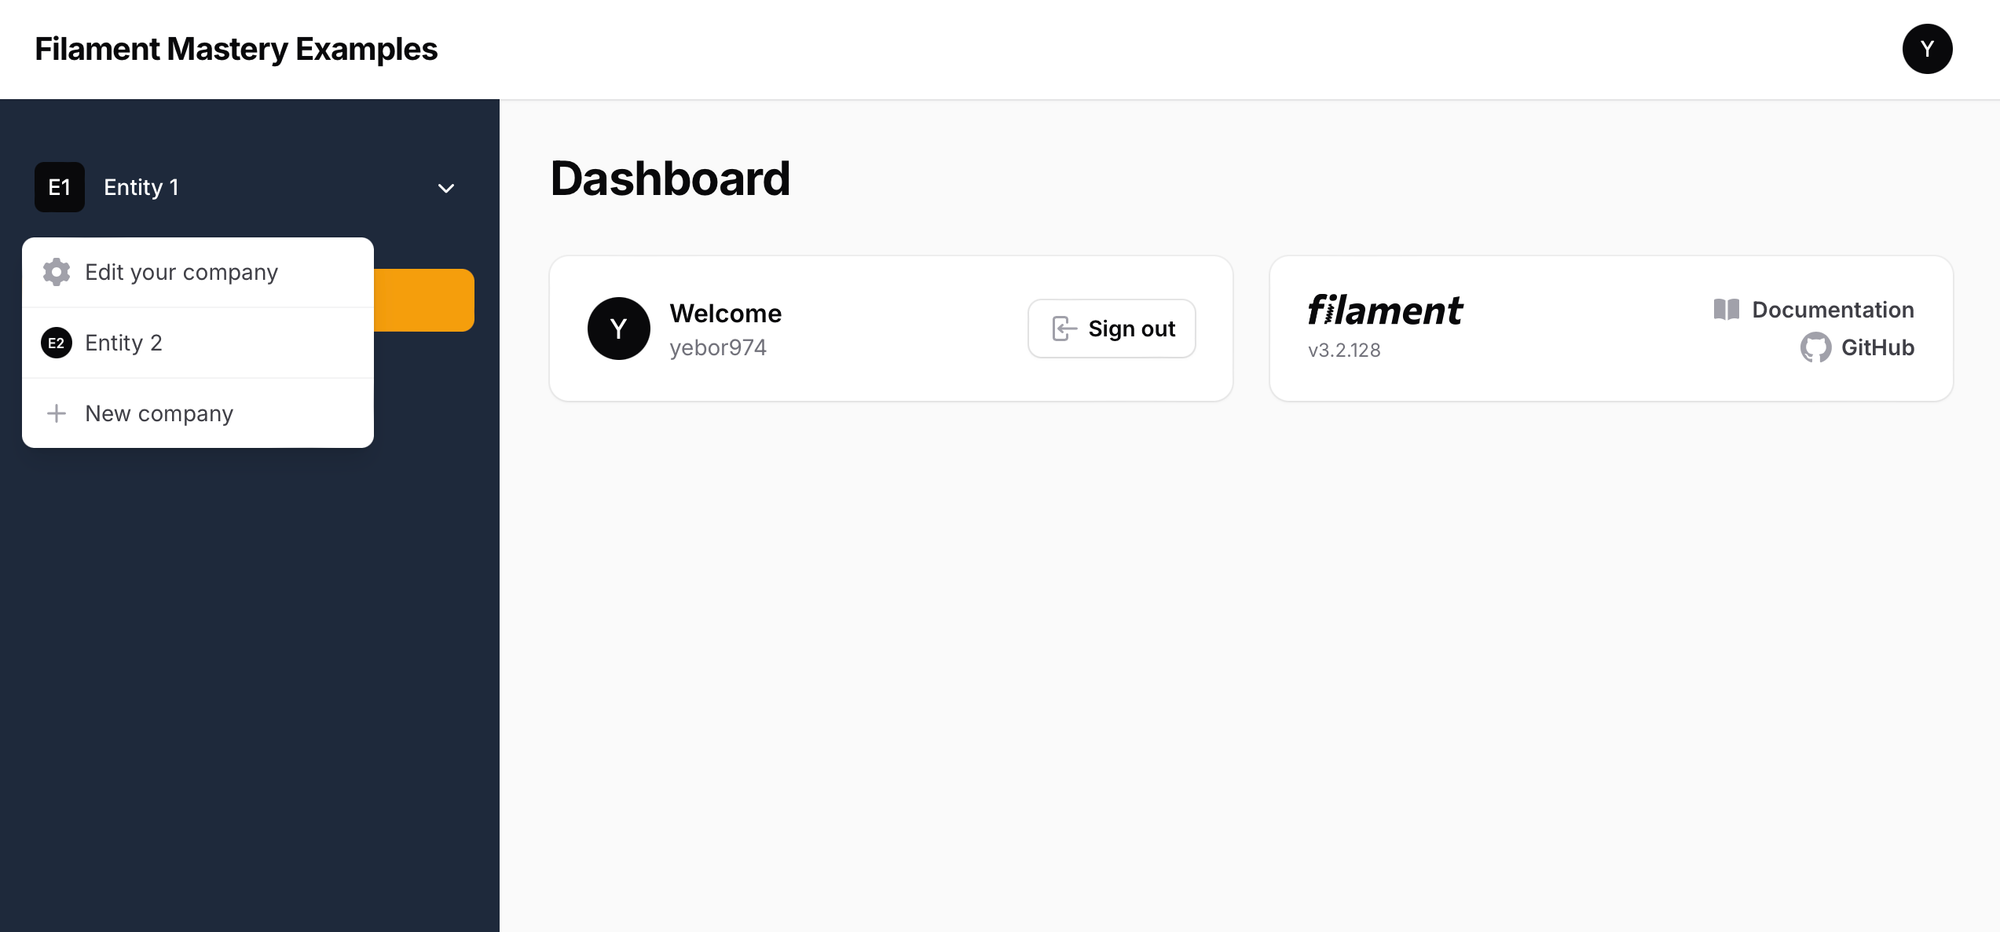Click the sign out arrow icon
Viewport: 2000px width, 932px height.
point(1062,328)
